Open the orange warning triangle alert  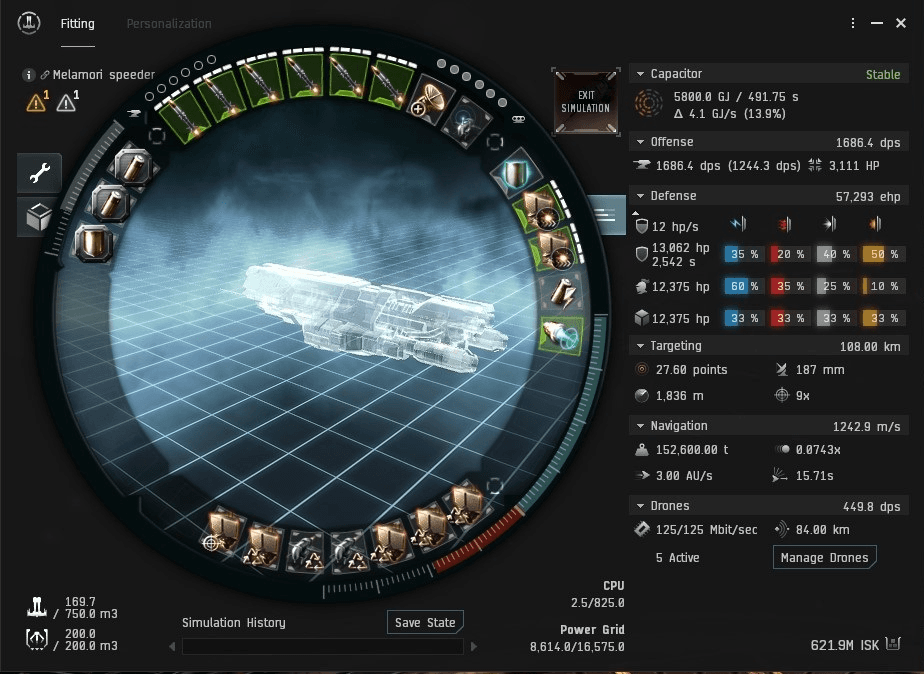(x=37, y=103)
